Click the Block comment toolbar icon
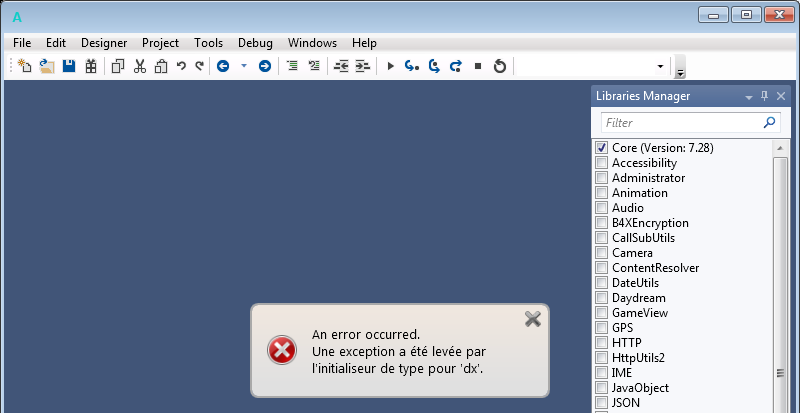The image size is (800, 413). click(x=292, y=65)
